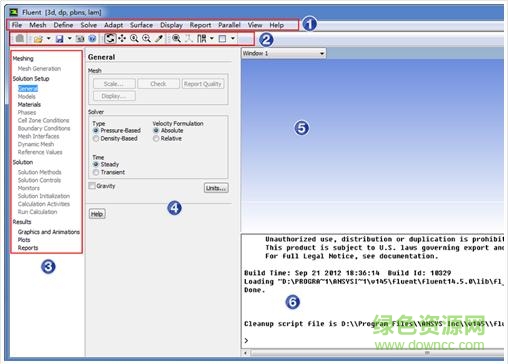Open the Surface menu
508x364 pixels.
(x=141, y=25)
